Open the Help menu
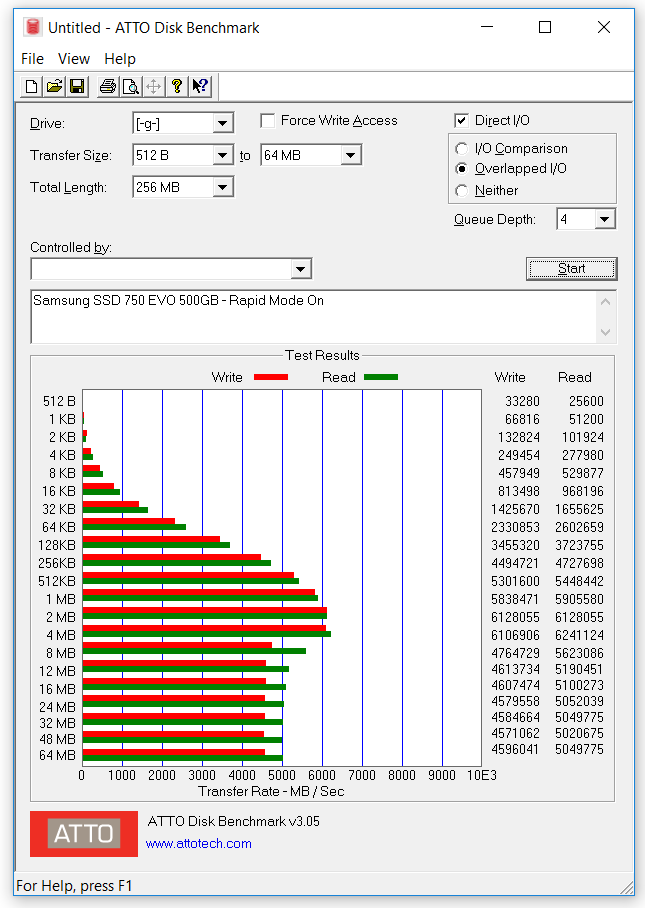645x908 pixels. coord(120,59)
